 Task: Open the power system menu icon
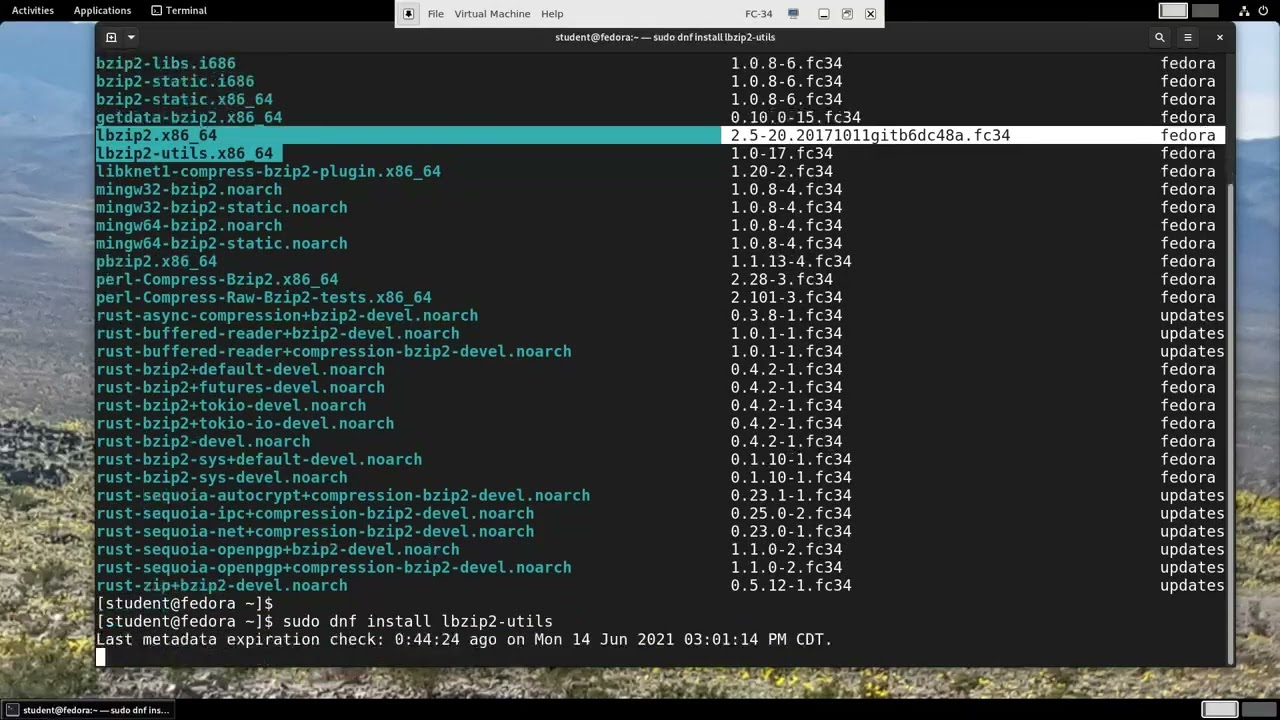(x=1263, y=10)
